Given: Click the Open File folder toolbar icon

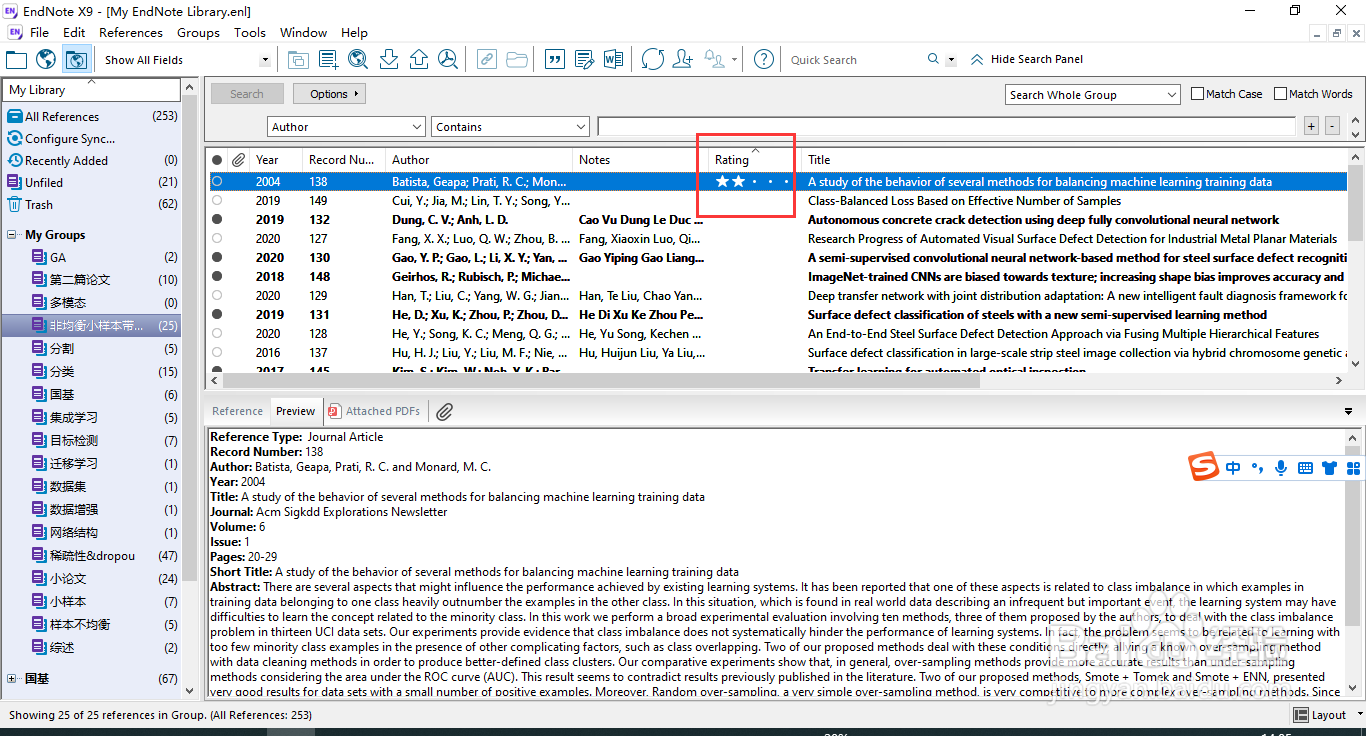Looking at the screenshot, I should (517, 59).
